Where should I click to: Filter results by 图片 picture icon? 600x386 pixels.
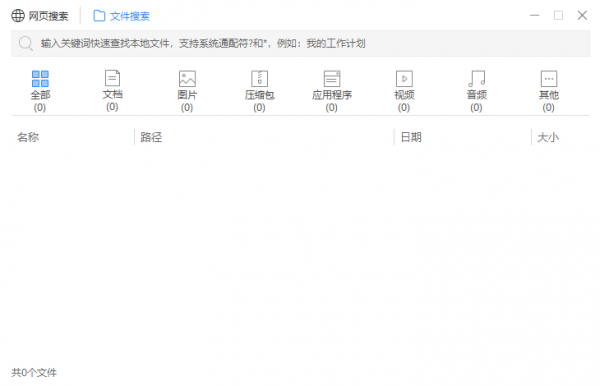click(x=188, y=79)
